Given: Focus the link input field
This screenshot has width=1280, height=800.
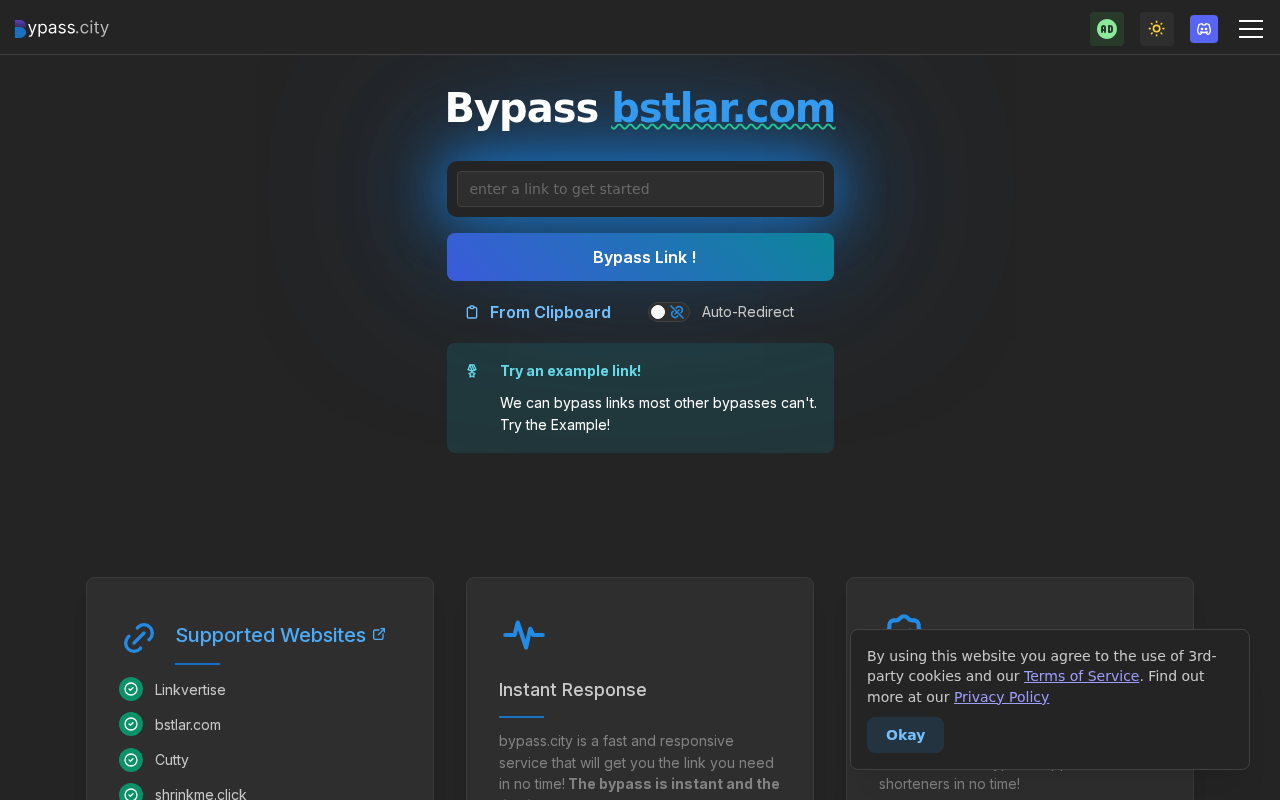Looking at the screenshot, I should pos(640,189).
